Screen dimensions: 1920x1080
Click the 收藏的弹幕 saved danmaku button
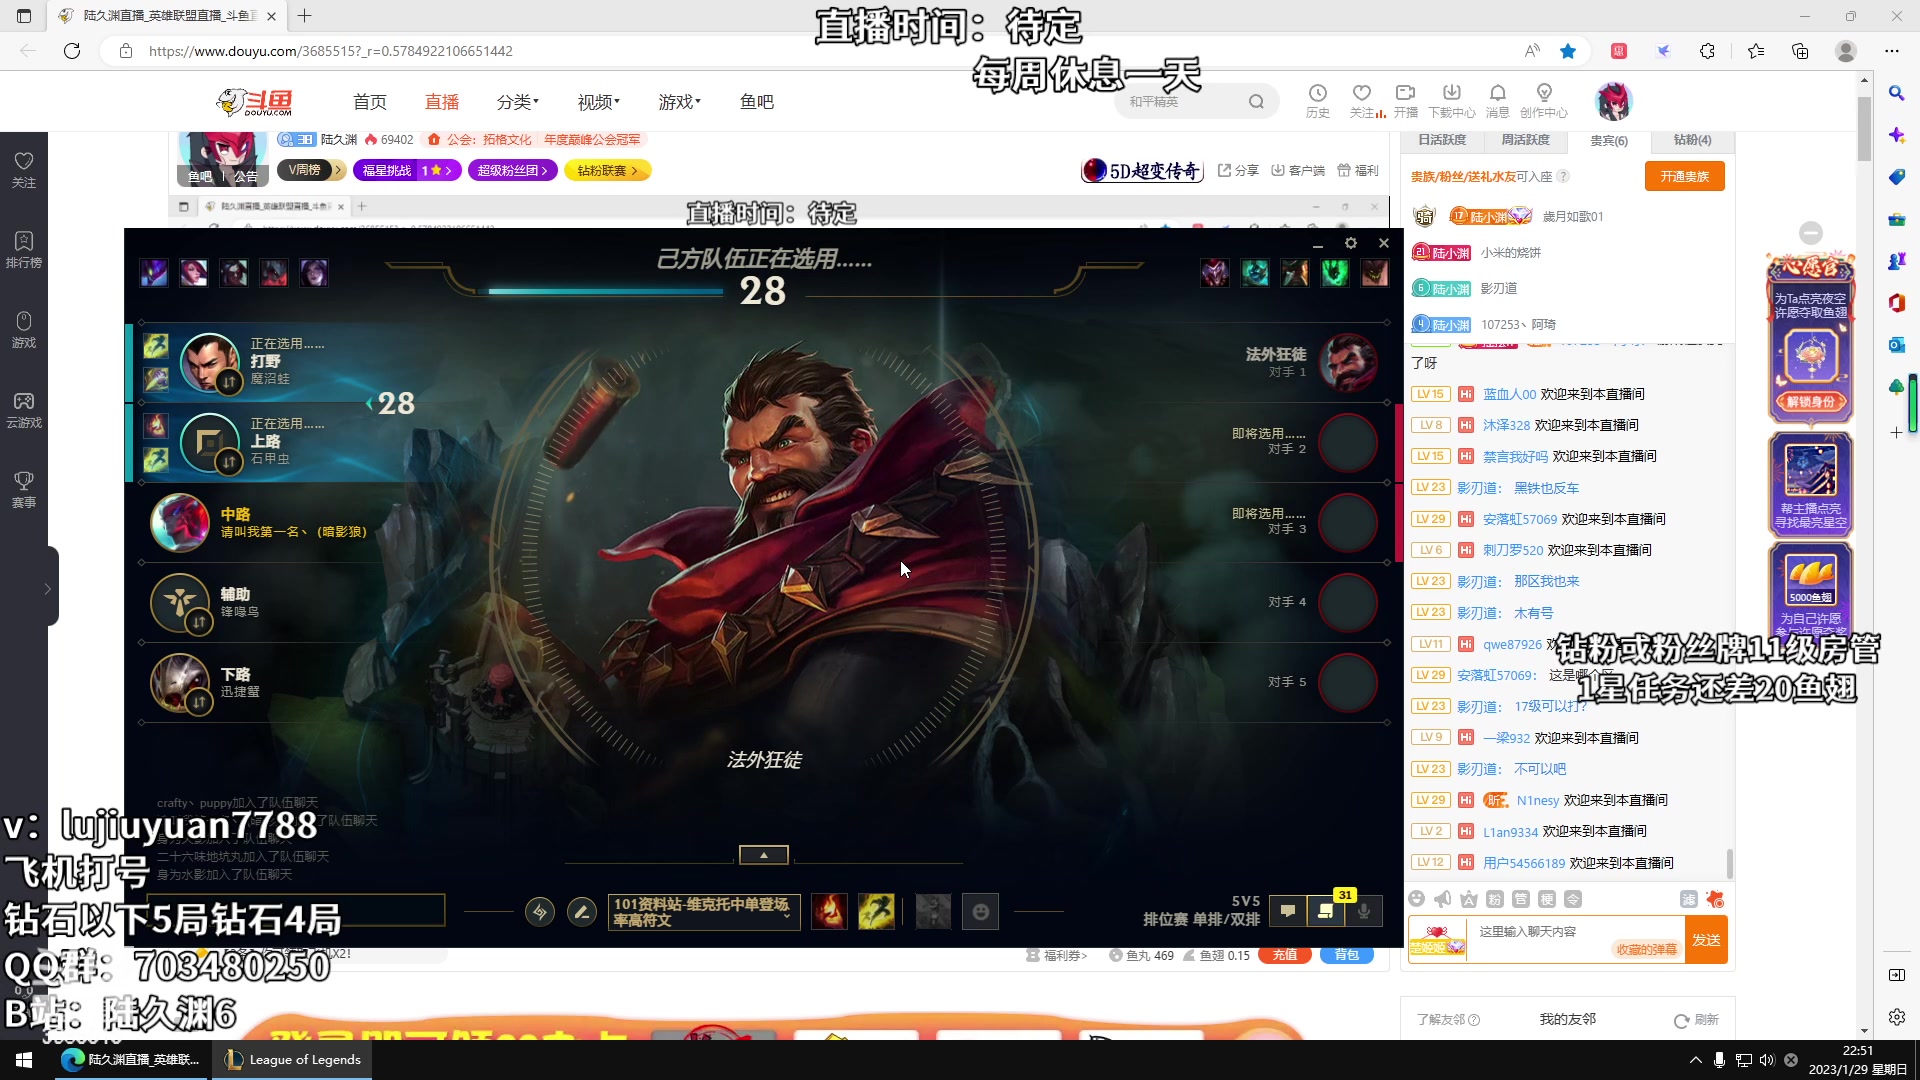coord(1646,950)
